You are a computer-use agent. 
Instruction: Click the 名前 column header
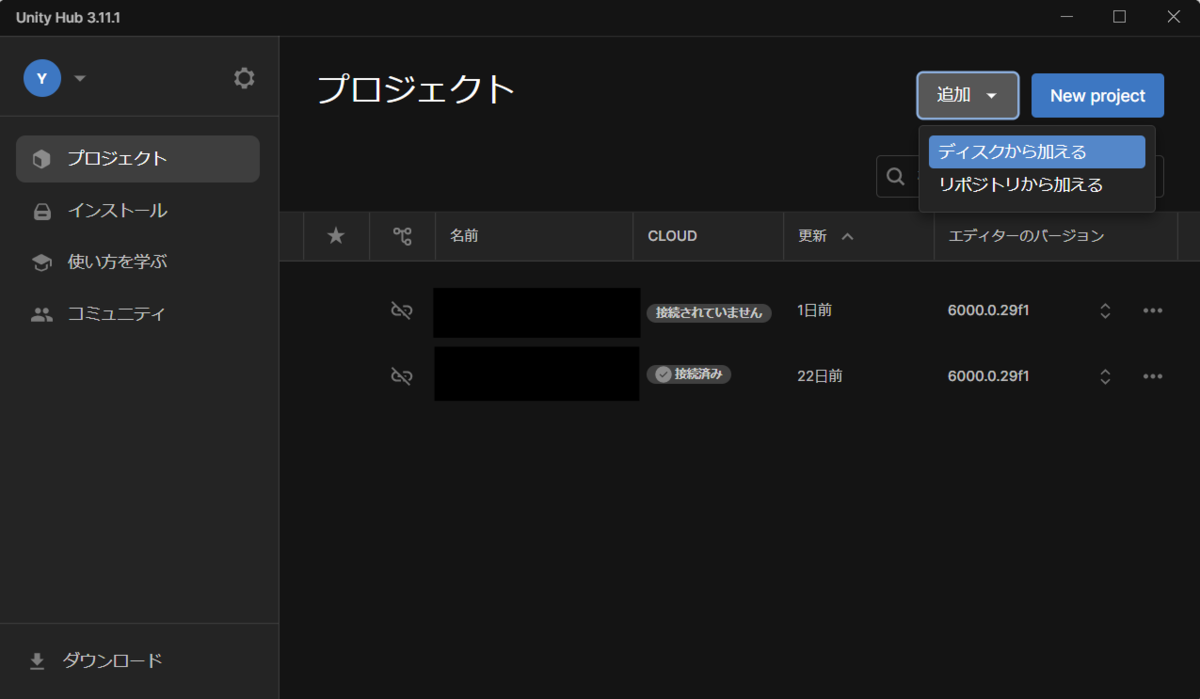click(x=463, y=236)
